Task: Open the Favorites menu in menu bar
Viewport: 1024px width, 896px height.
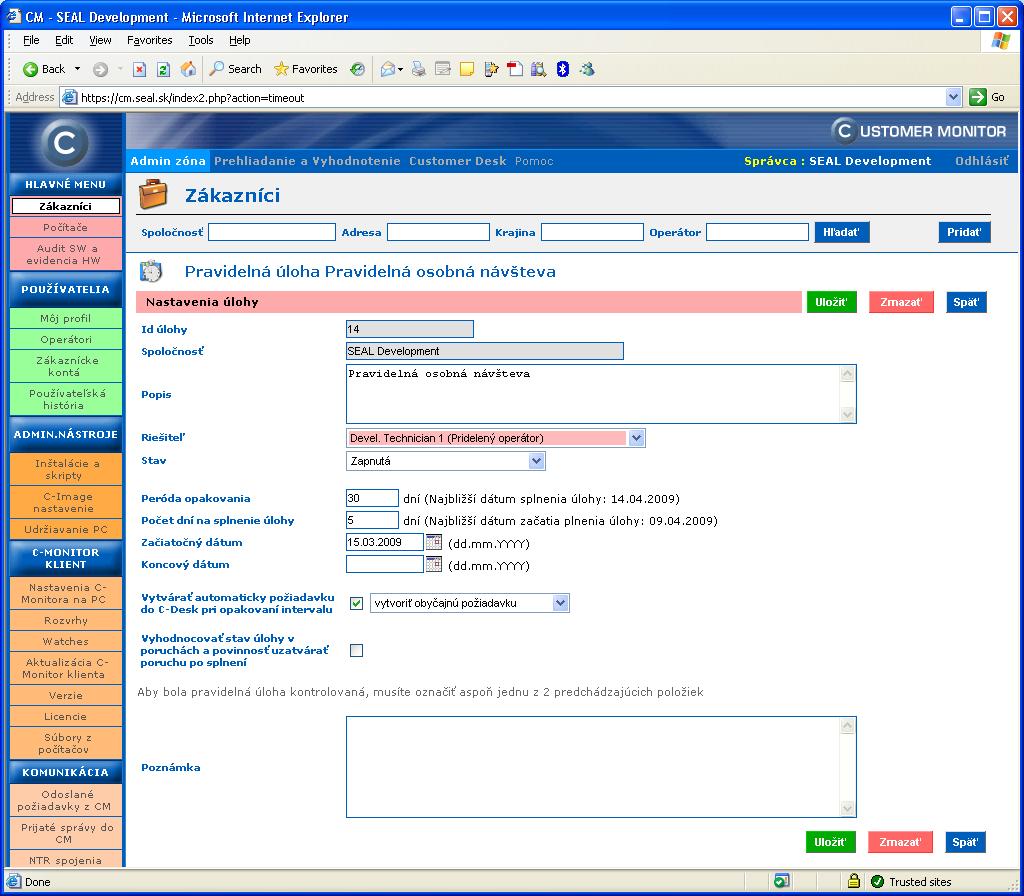Action: click(150, 40)
